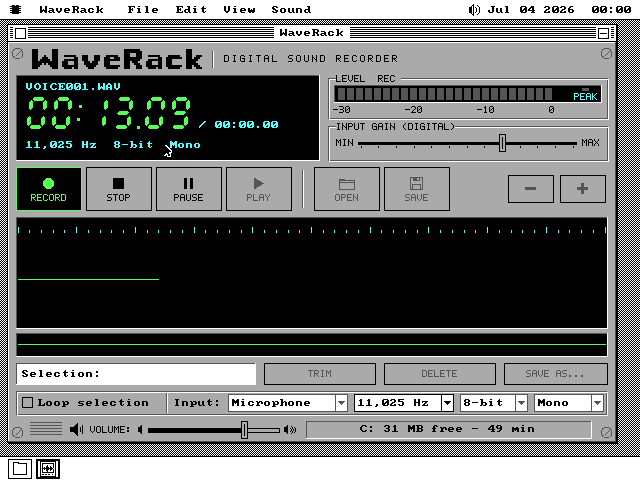The image size is (640, 480).
Task: Zoom out the waveform with minus
Action: pos(531,189)
